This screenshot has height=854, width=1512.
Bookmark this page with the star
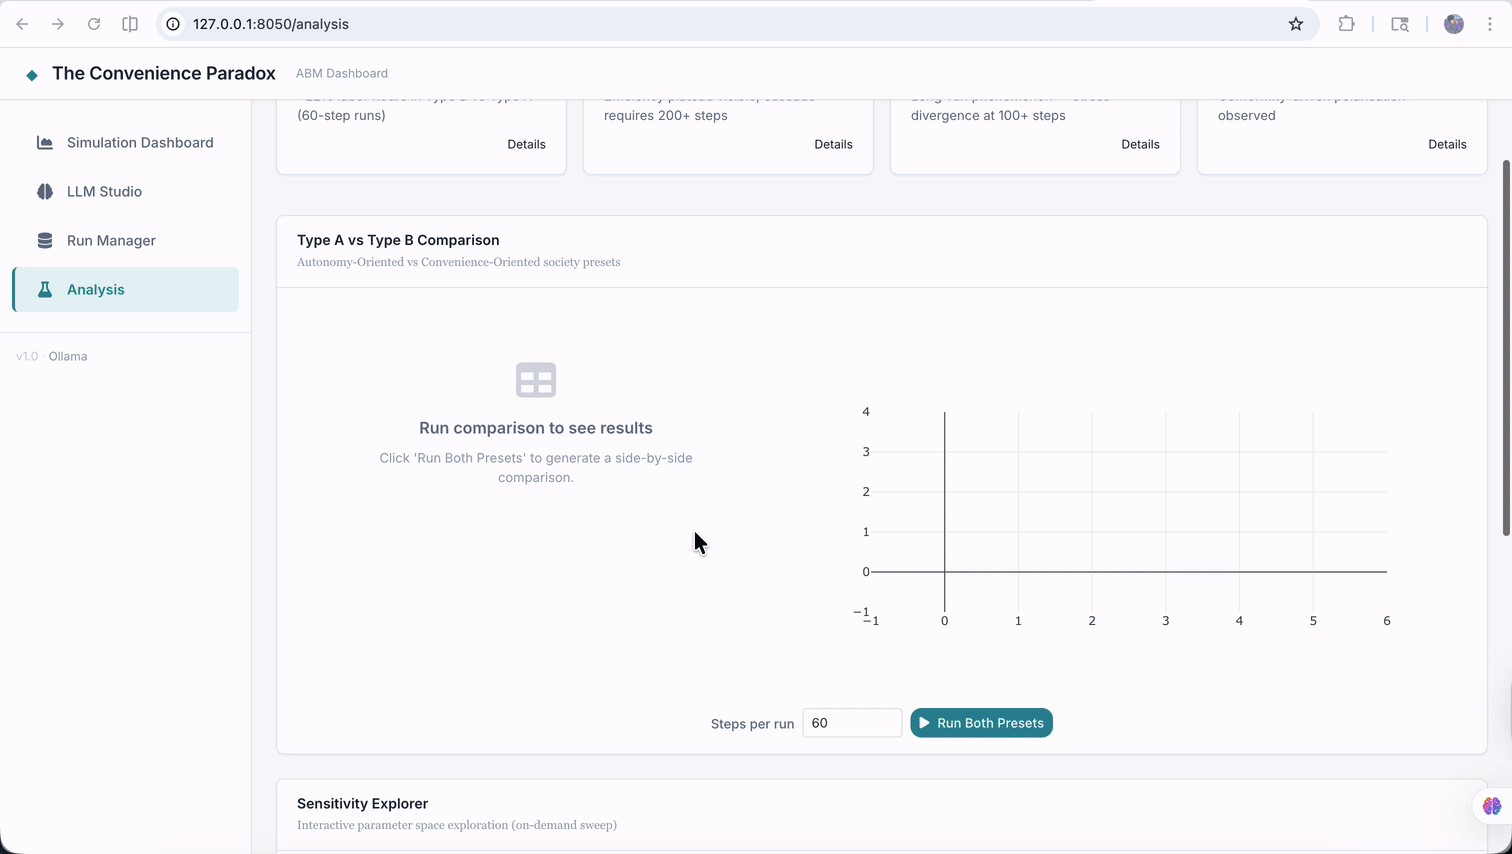[1296, 24]
